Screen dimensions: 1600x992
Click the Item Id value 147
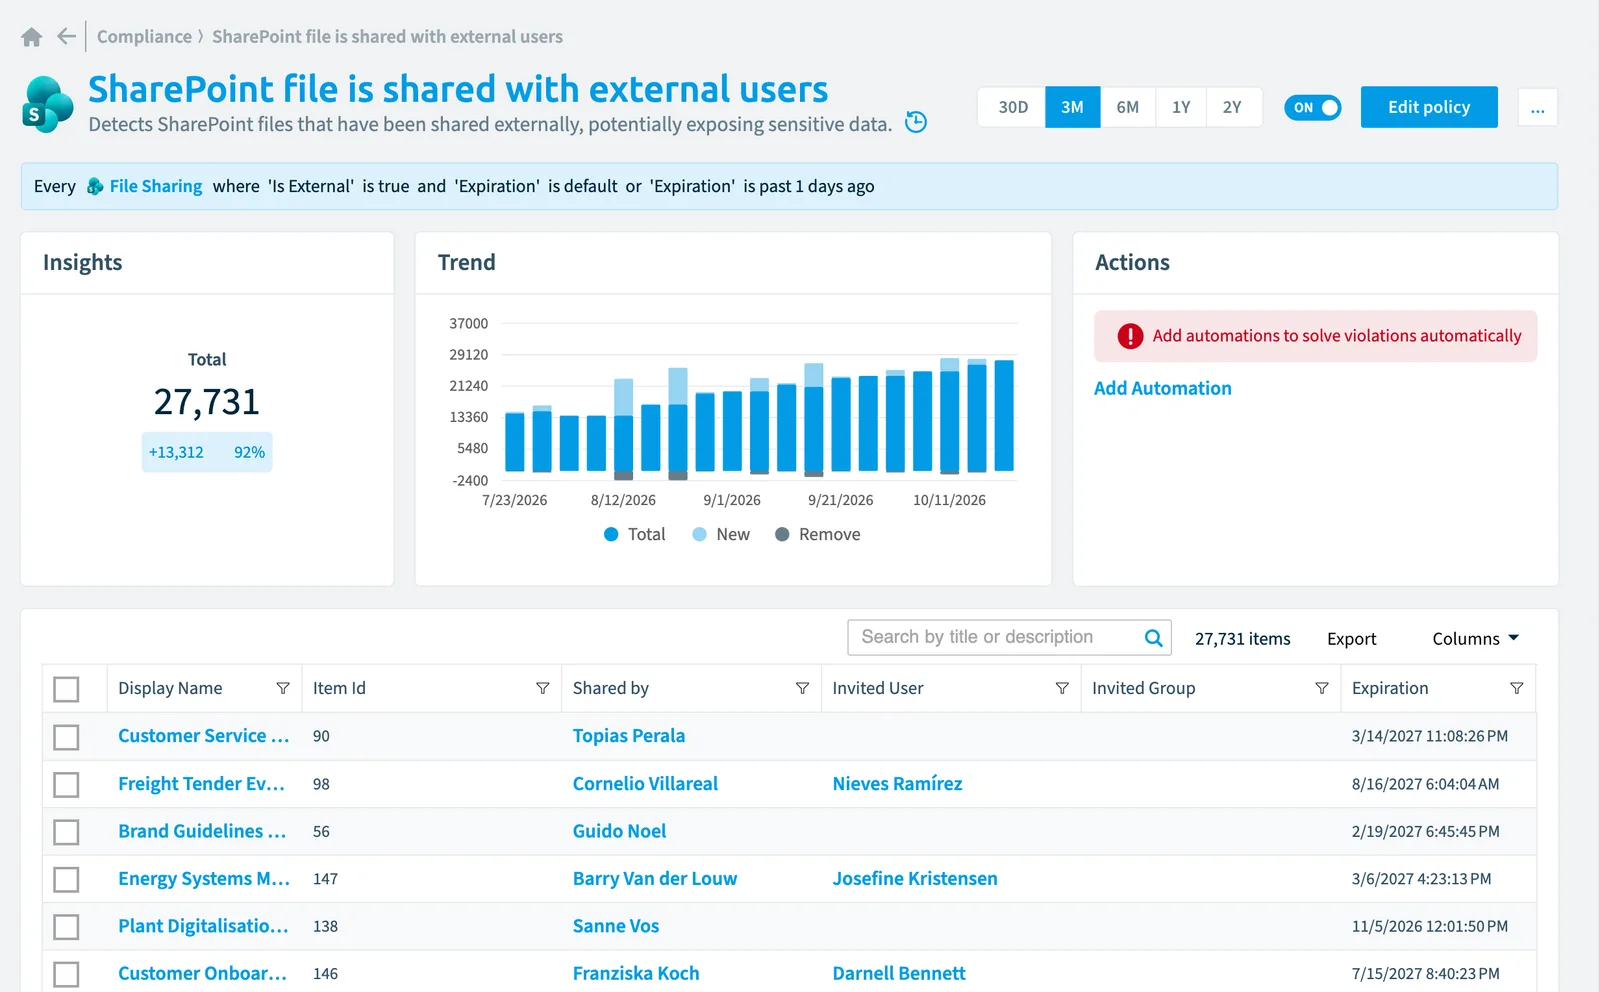pos(325,879)
